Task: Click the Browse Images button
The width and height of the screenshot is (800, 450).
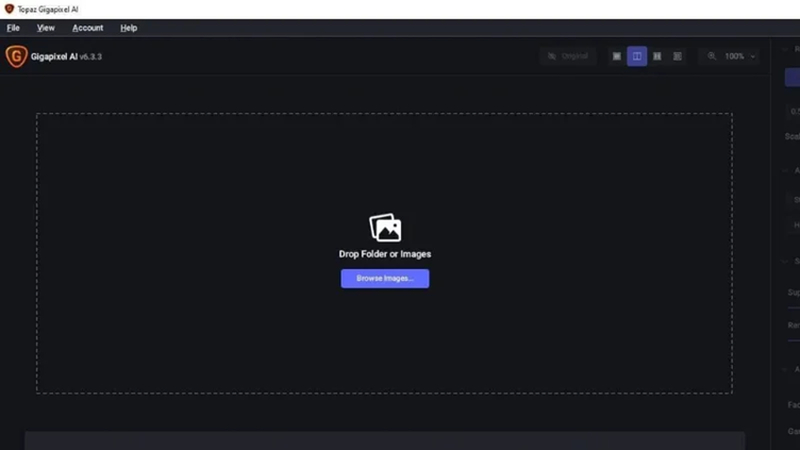Action: pos(385,279)
